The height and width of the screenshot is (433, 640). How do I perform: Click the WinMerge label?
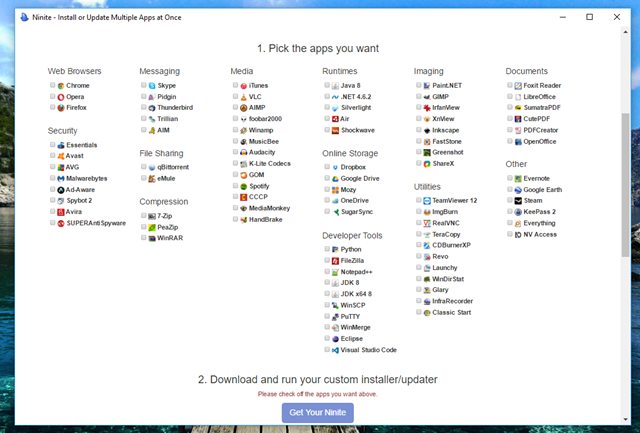coord(356,327)
